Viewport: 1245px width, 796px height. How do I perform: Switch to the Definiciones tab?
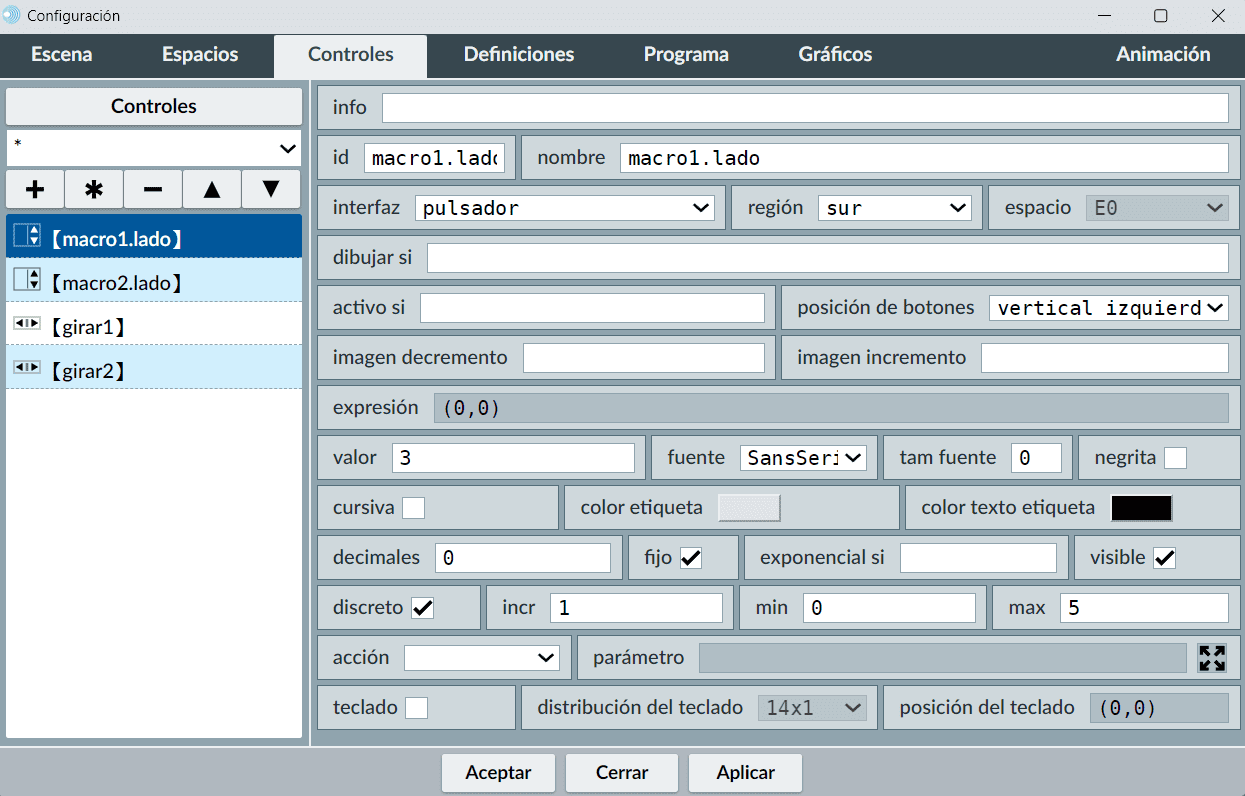(518, 55)
